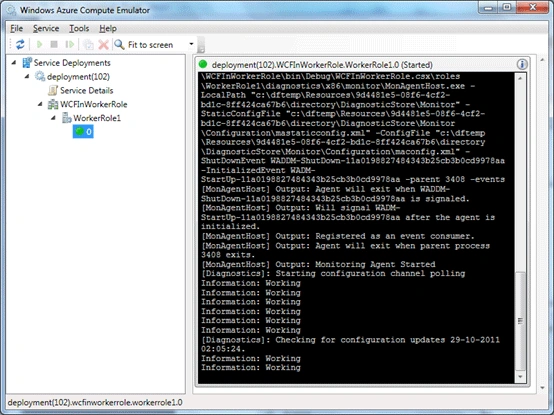Select WCFInWorkerRole in the tree
Image resolution: width=554 pixels, height=415 pixels.
tap(94, 105)
